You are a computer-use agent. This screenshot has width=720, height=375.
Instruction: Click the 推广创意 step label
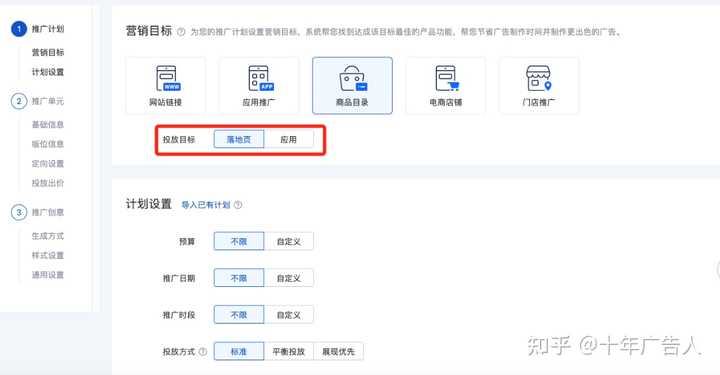[x=48, y=212]
